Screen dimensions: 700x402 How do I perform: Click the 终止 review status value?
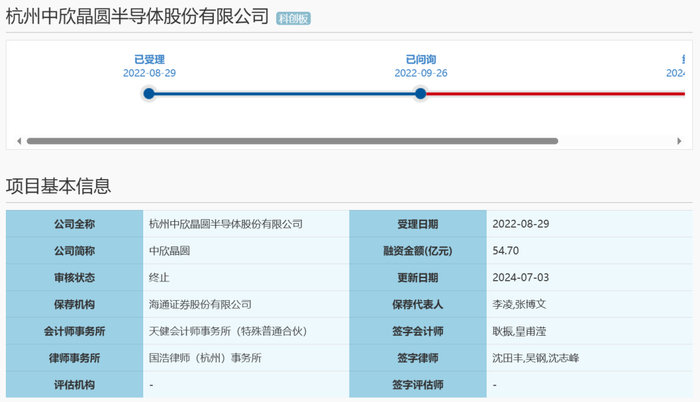[246, 277]
